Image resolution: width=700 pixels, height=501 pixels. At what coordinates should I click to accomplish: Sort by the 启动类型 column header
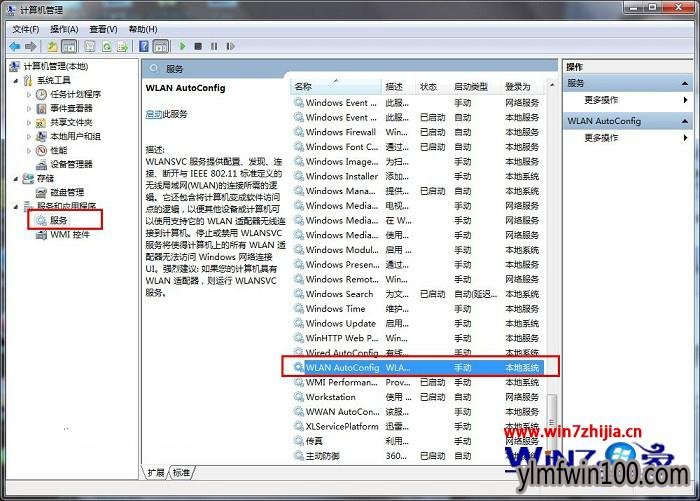476,87
